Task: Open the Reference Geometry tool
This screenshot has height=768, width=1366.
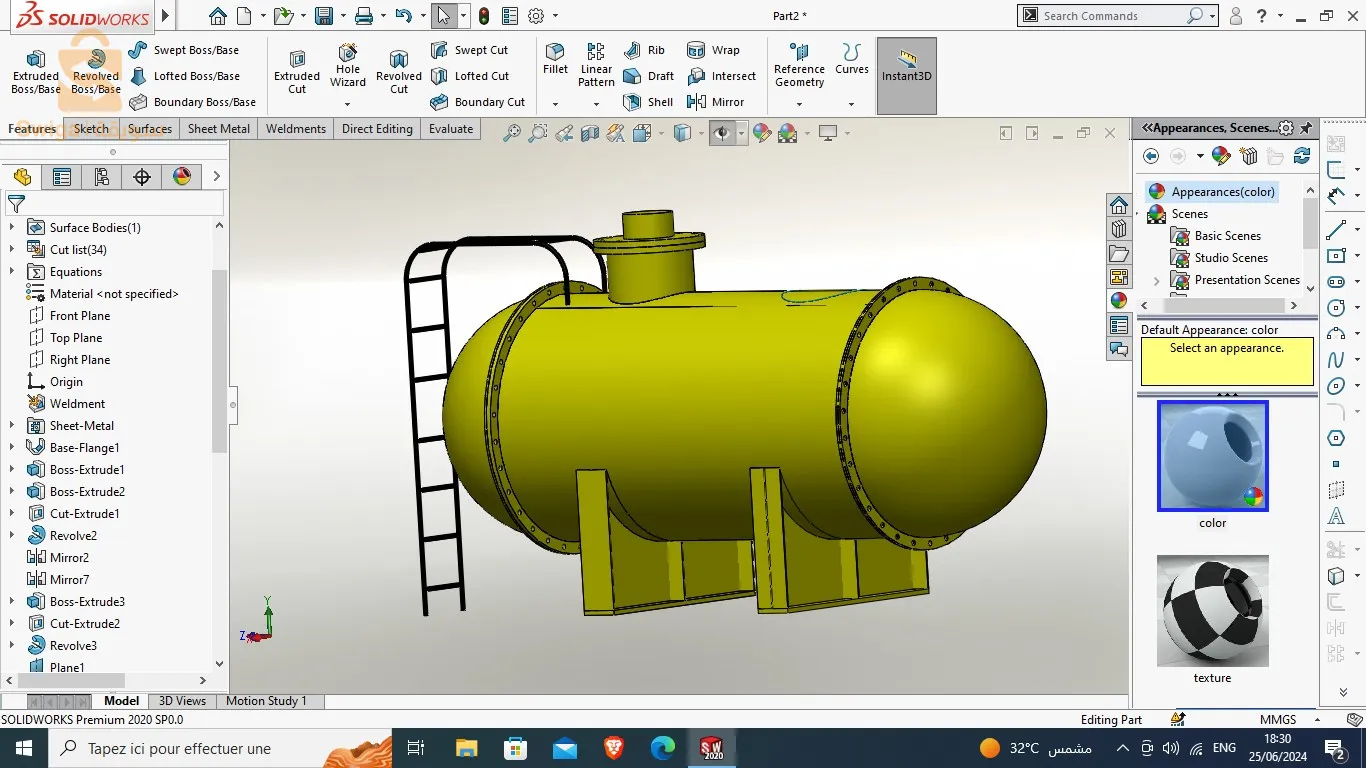Action: pos(799,64)
